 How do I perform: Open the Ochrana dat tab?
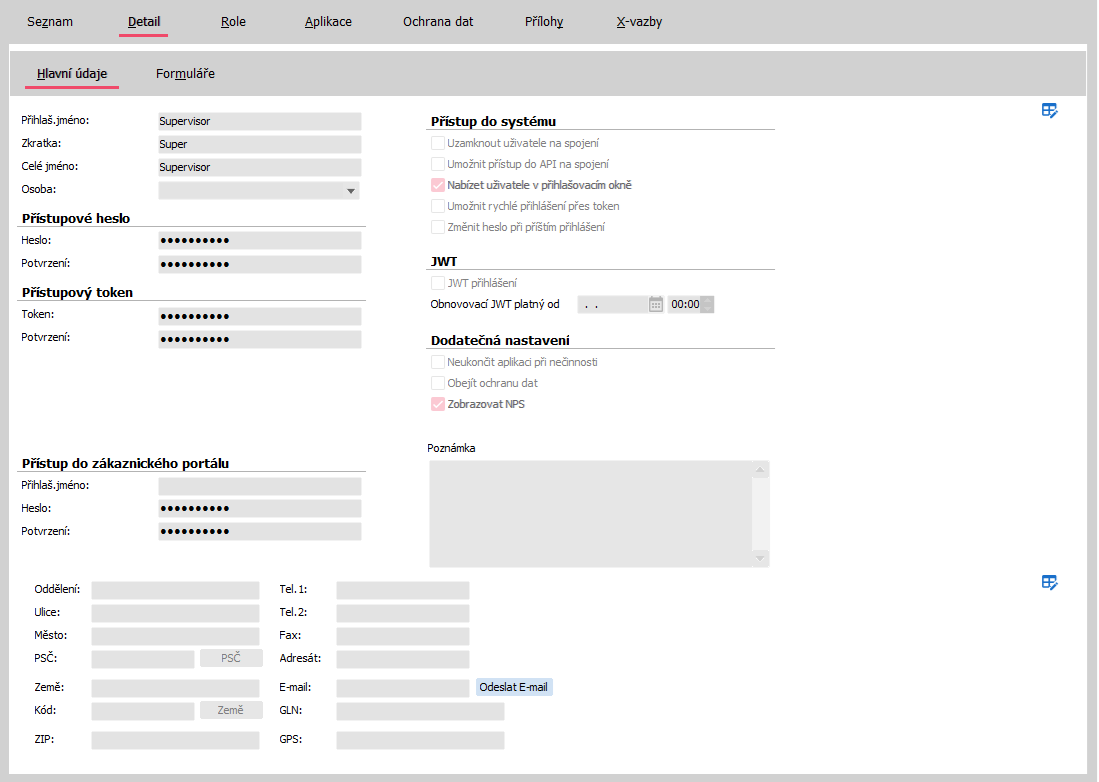click(x=438, y=21)
